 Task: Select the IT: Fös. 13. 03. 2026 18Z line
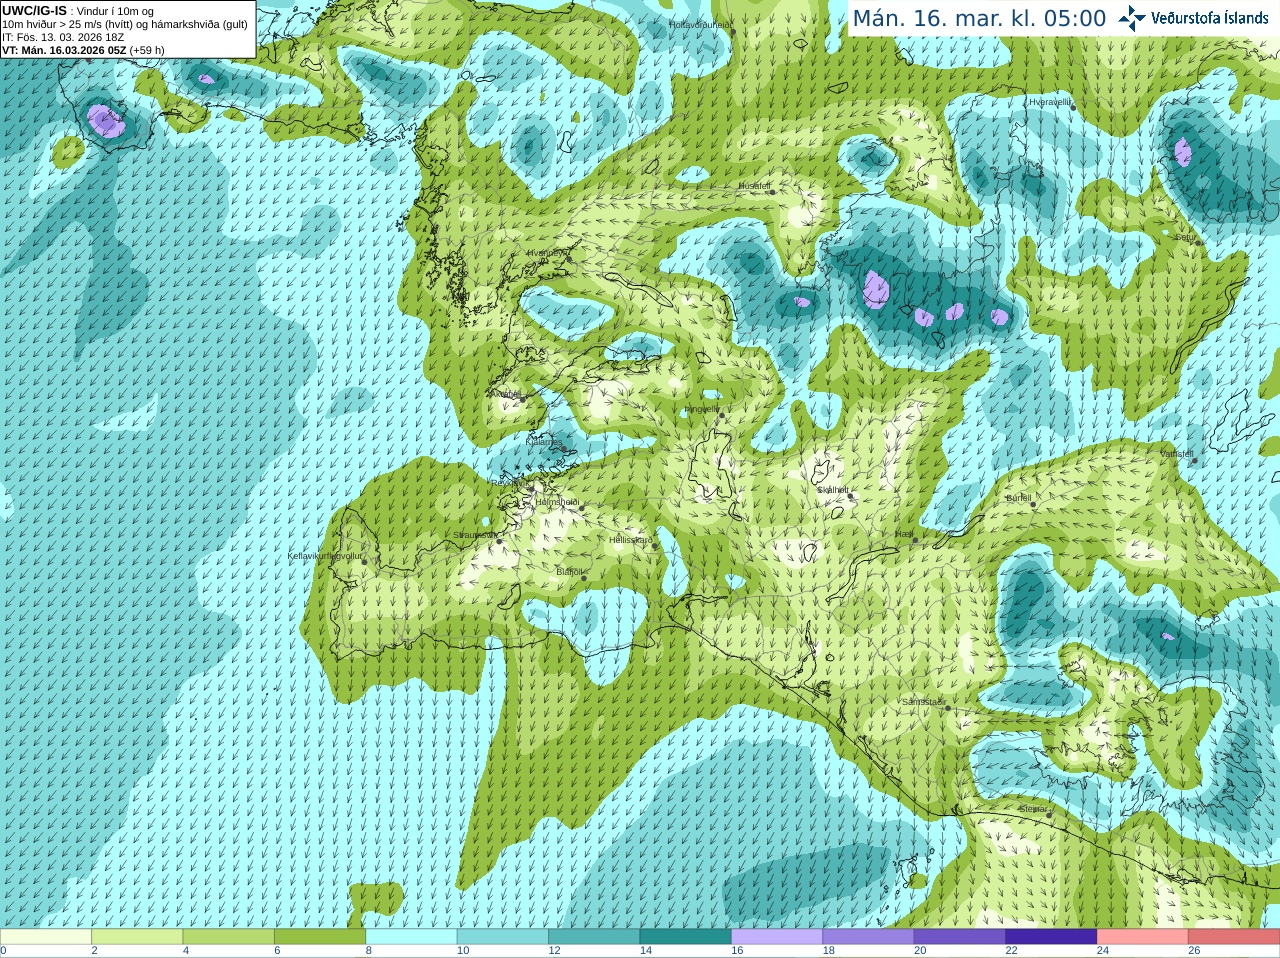[x=63, y=37]
